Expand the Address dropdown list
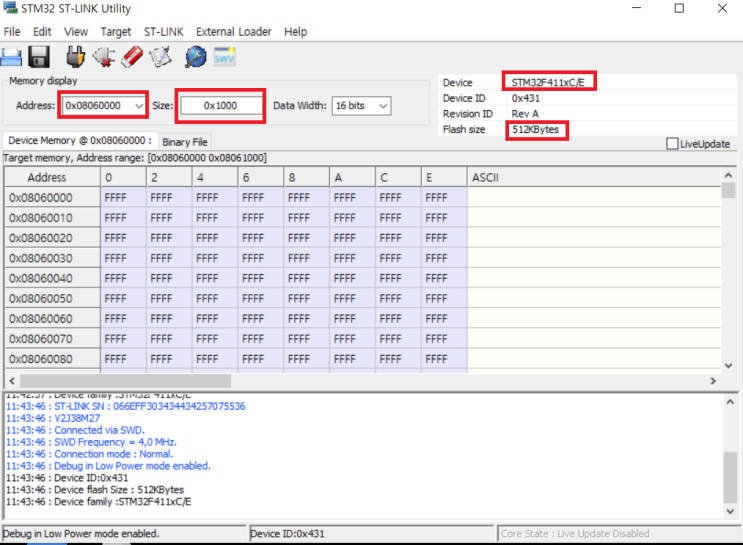Screen dimensions: 743x545 coord(138,105)
